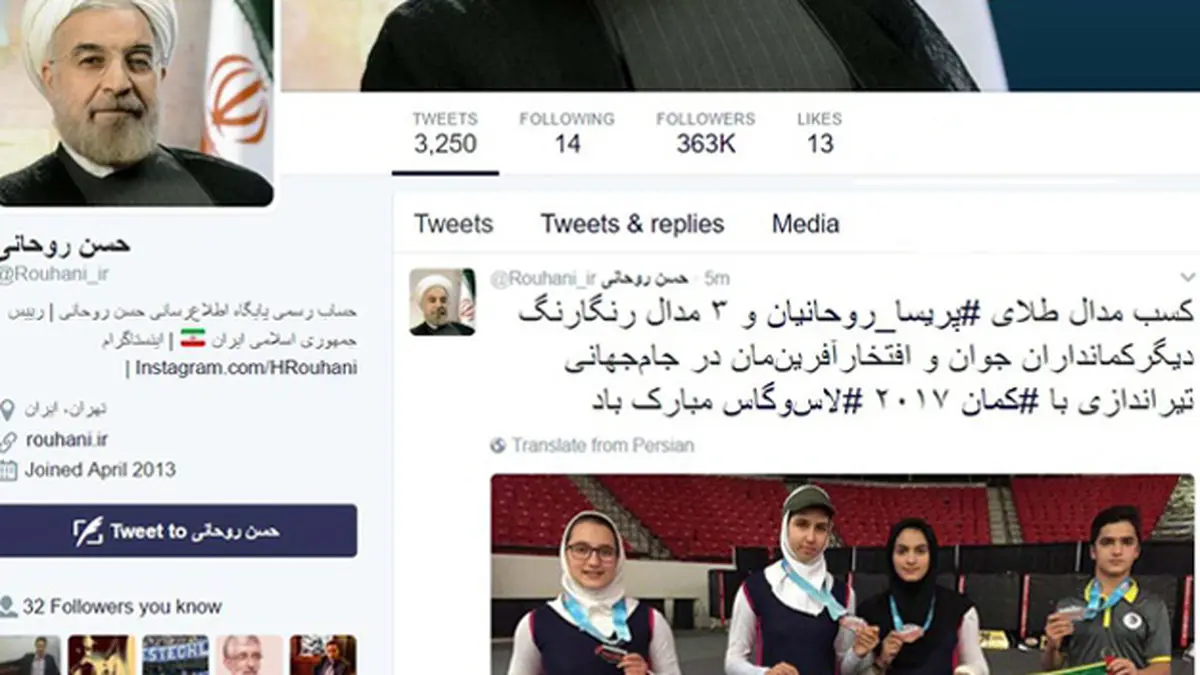
Task: Click Translate from Persian link
Action: [602, 446]
